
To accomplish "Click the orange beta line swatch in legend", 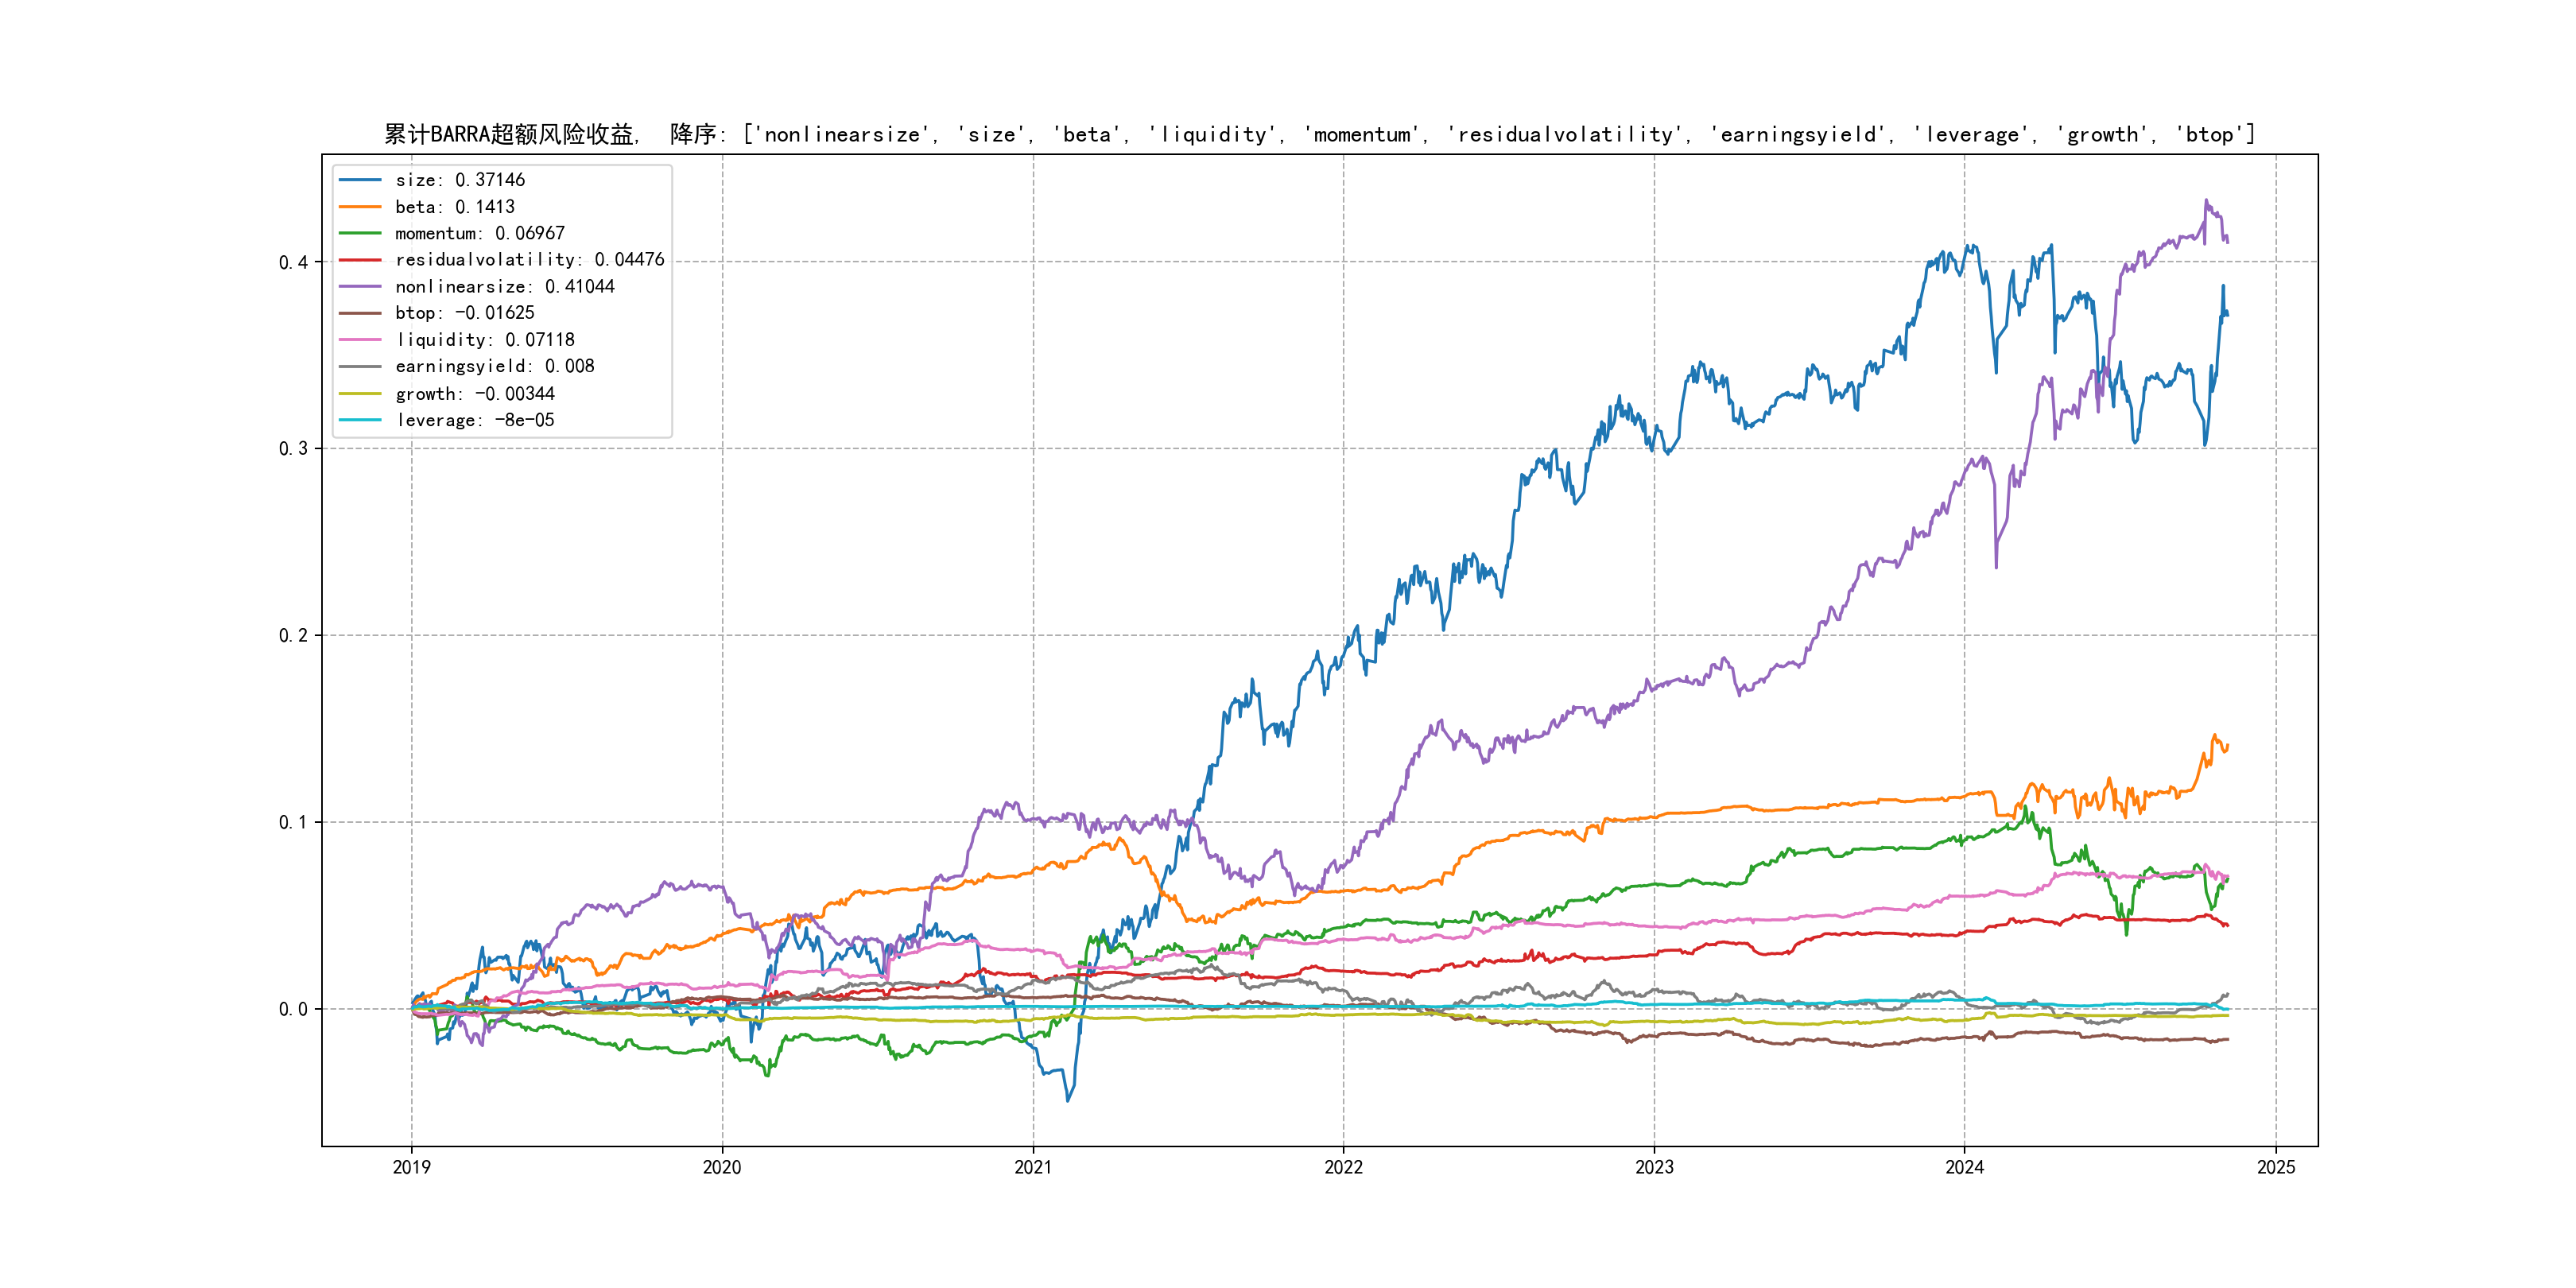I will click(x=360, y=207).
